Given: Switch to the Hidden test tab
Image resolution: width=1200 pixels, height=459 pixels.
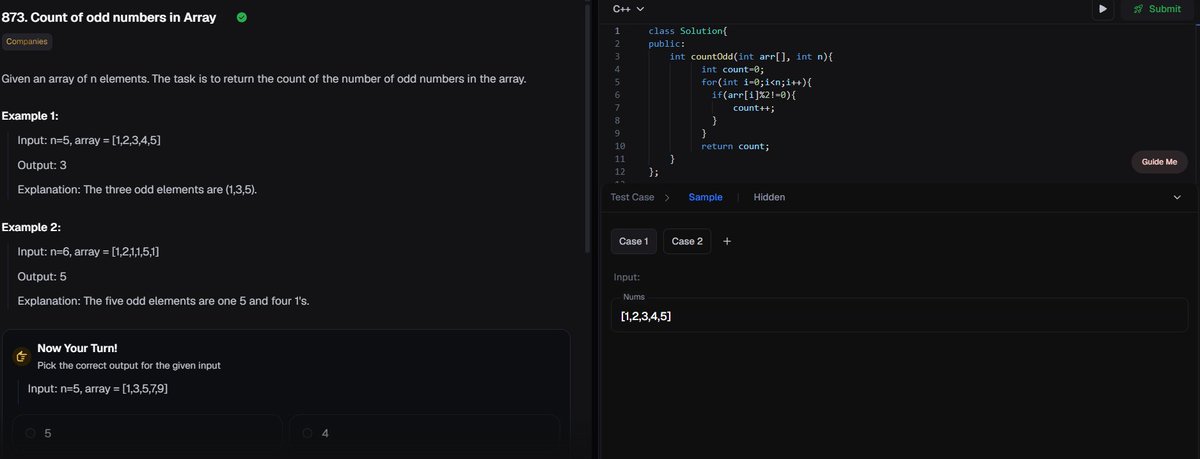Looking at the screenshot, I should (x=769, y=197).
